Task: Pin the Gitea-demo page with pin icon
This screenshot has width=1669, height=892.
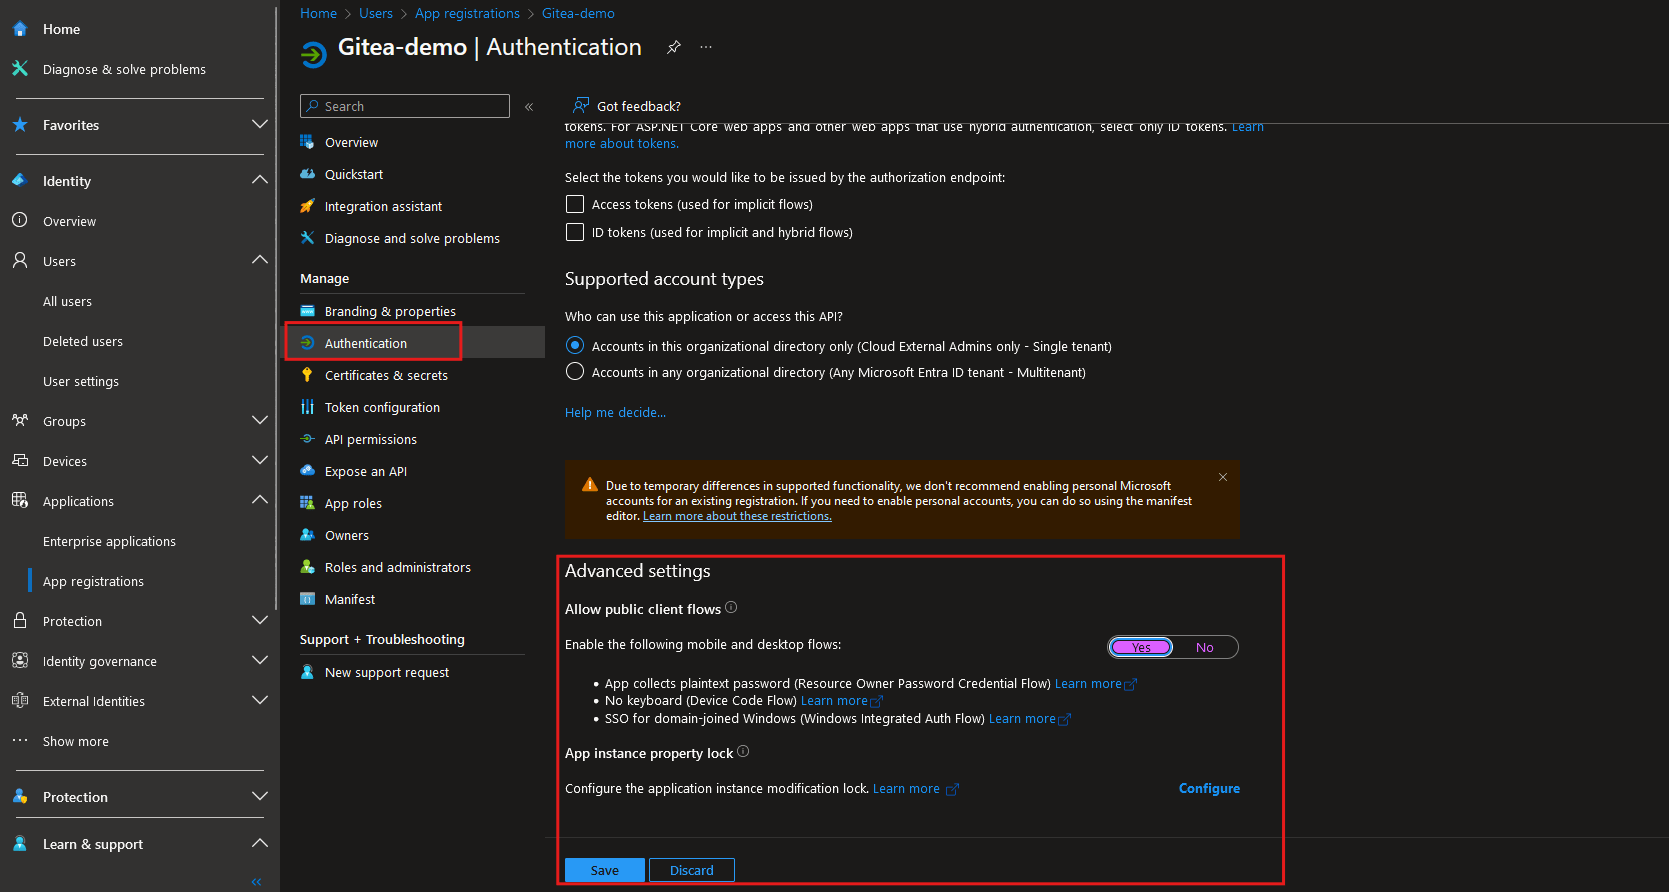Action: pos(674,47)
